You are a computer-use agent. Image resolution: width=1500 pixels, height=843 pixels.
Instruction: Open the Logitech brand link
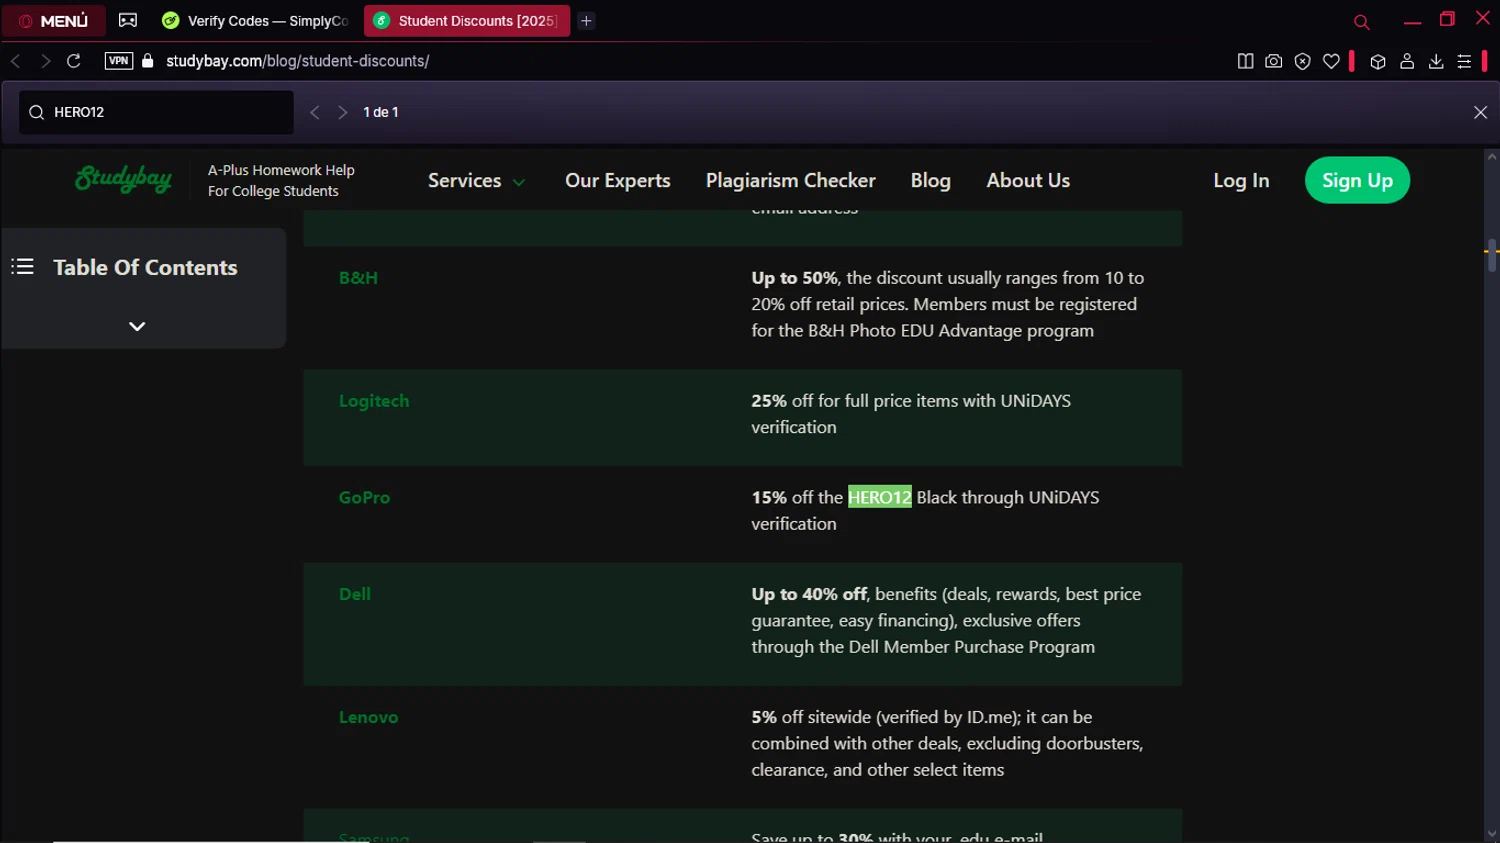[374, 401]
